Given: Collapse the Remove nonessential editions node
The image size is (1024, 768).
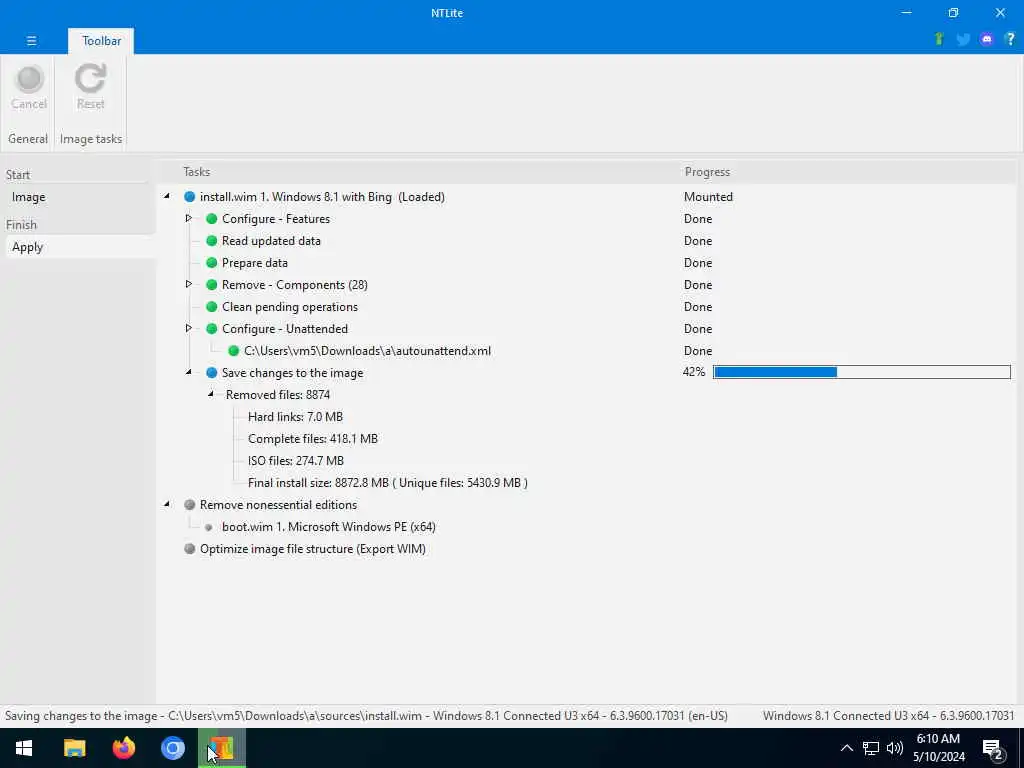Looking at the screenshot, I should pos(167,504).
